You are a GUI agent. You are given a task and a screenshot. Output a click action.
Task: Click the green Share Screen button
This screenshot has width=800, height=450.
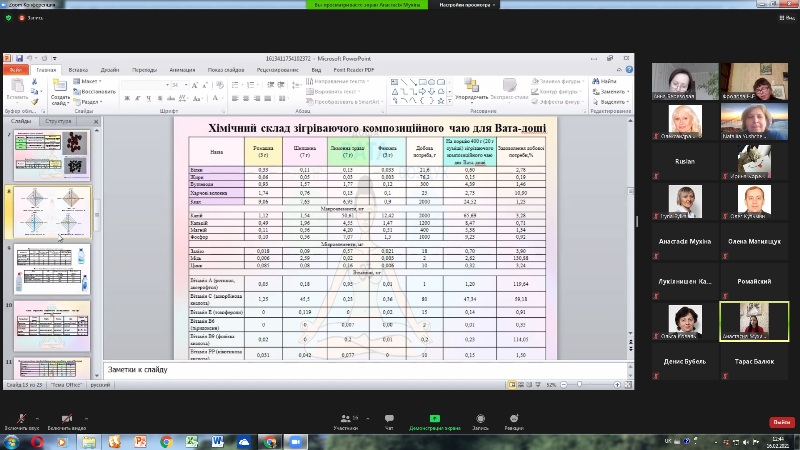434,419
